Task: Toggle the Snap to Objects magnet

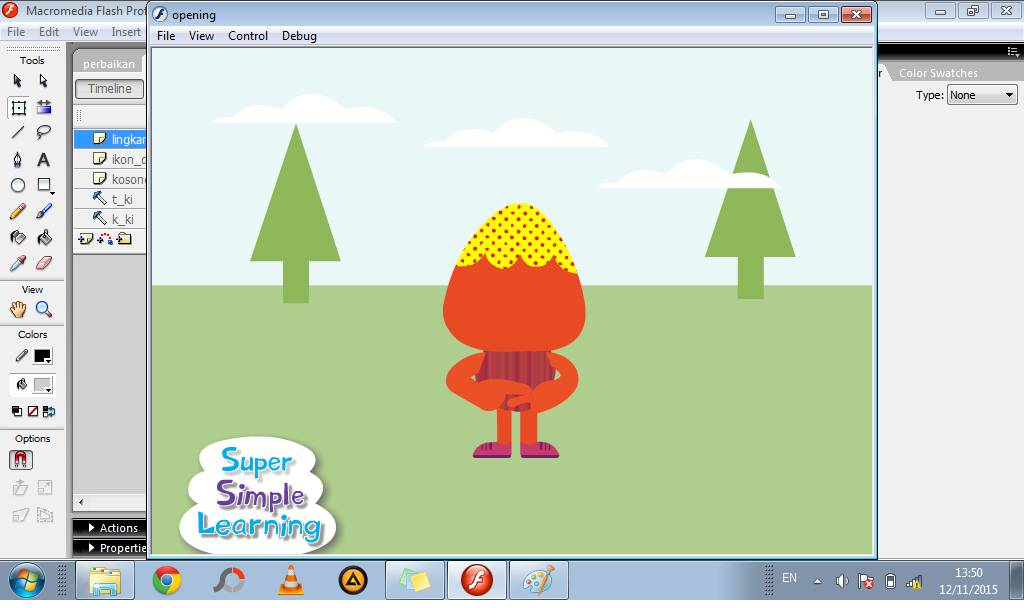Action: (x=21, y=460)
